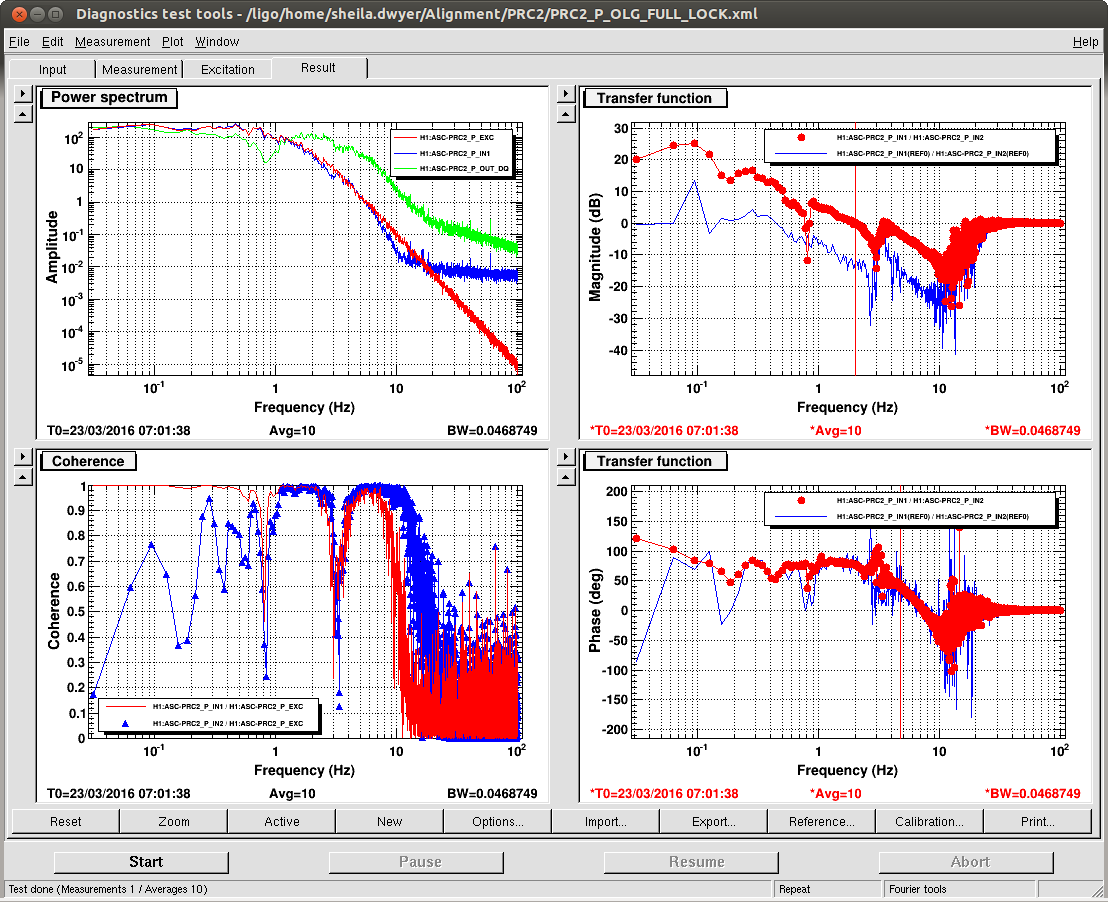The width and height of the screenshot is (1108, 902).
Task: Click up-arrow expander beside Power spectrum plot
Action: pyautogui.click(x=23, y=113)
